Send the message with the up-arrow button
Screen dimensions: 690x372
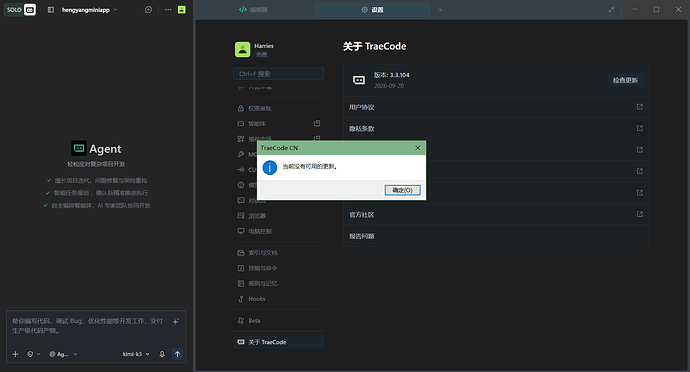coord(177,354)
